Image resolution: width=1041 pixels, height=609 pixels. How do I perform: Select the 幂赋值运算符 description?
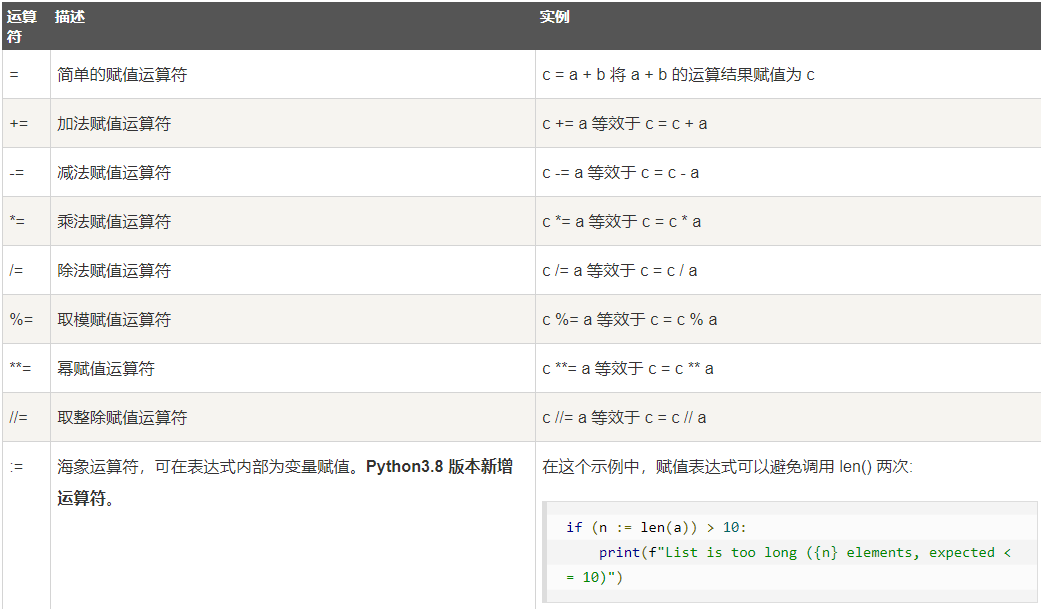point(106,368)
